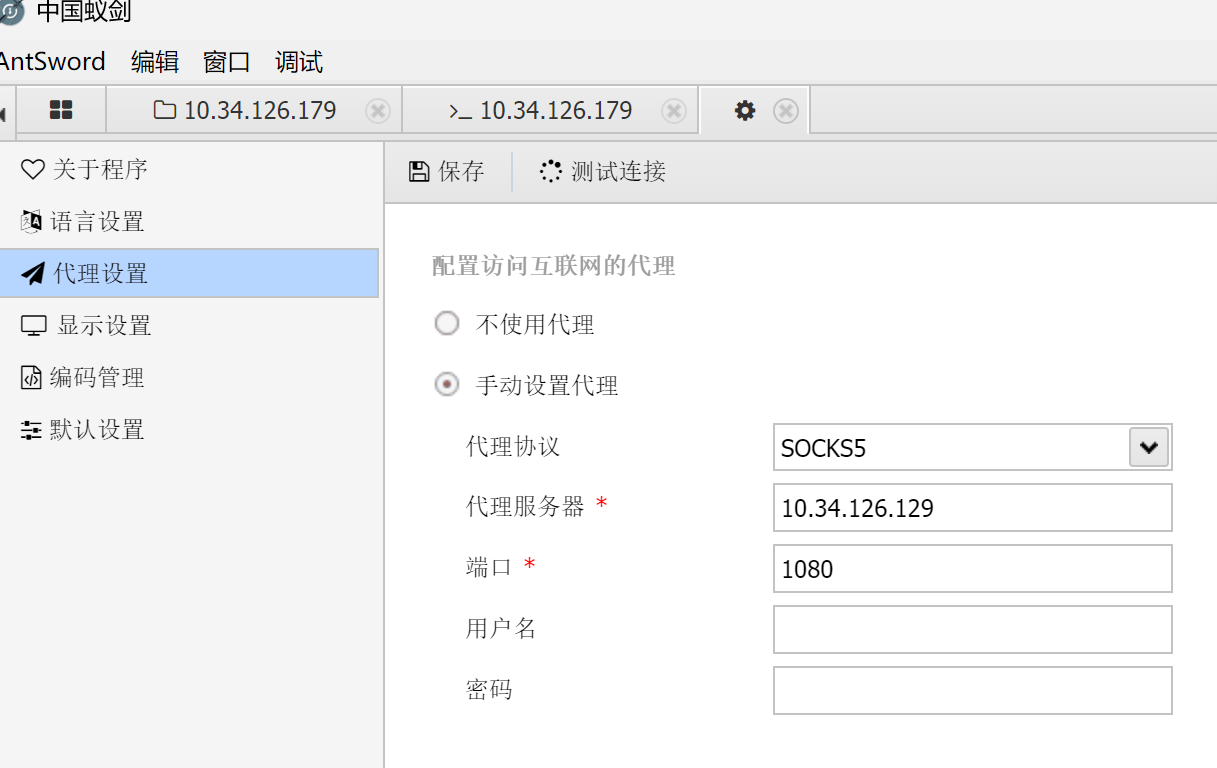The height and width of the screenshot is (768, 1217).
Task: Click the 保存 save button
Action: [447, 172]
